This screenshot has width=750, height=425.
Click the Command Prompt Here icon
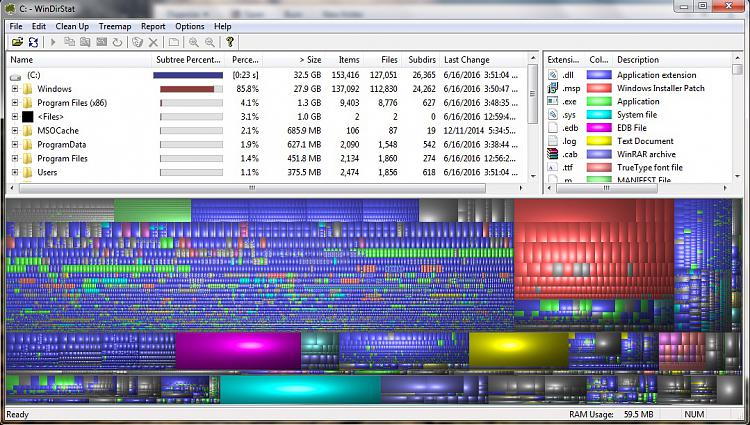[x=101, y=42]
